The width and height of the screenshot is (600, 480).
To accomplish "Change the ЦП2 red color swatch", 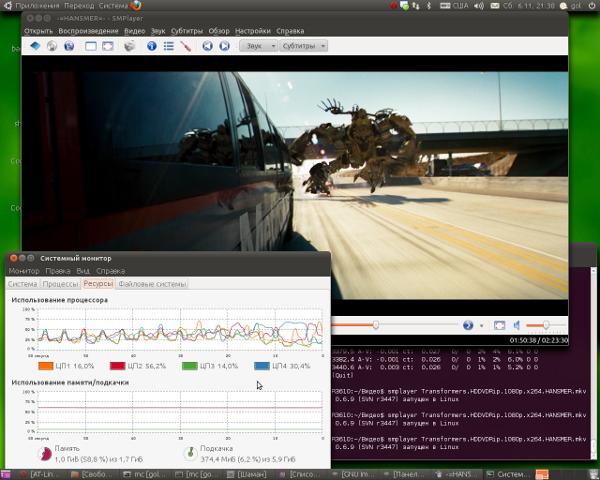I will (117, 366).
